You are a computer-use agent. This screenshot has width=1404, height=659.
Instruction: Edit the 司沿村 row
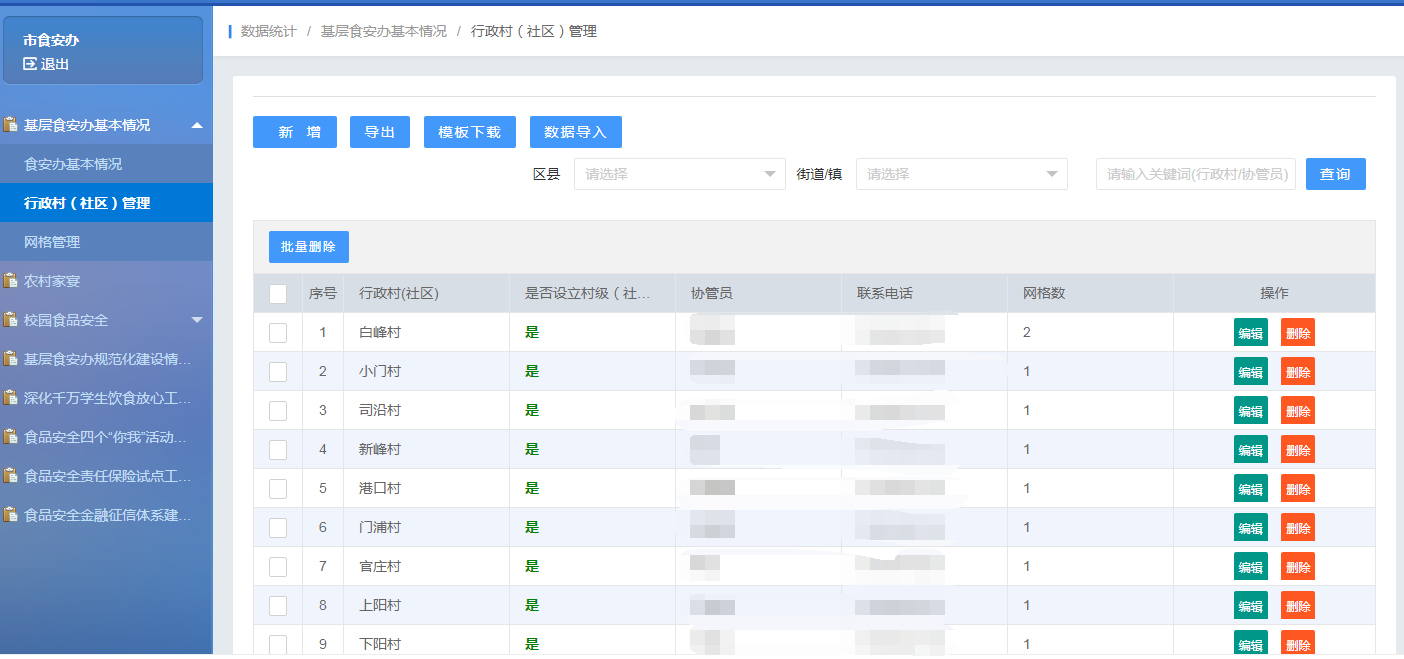(1251, 410)
